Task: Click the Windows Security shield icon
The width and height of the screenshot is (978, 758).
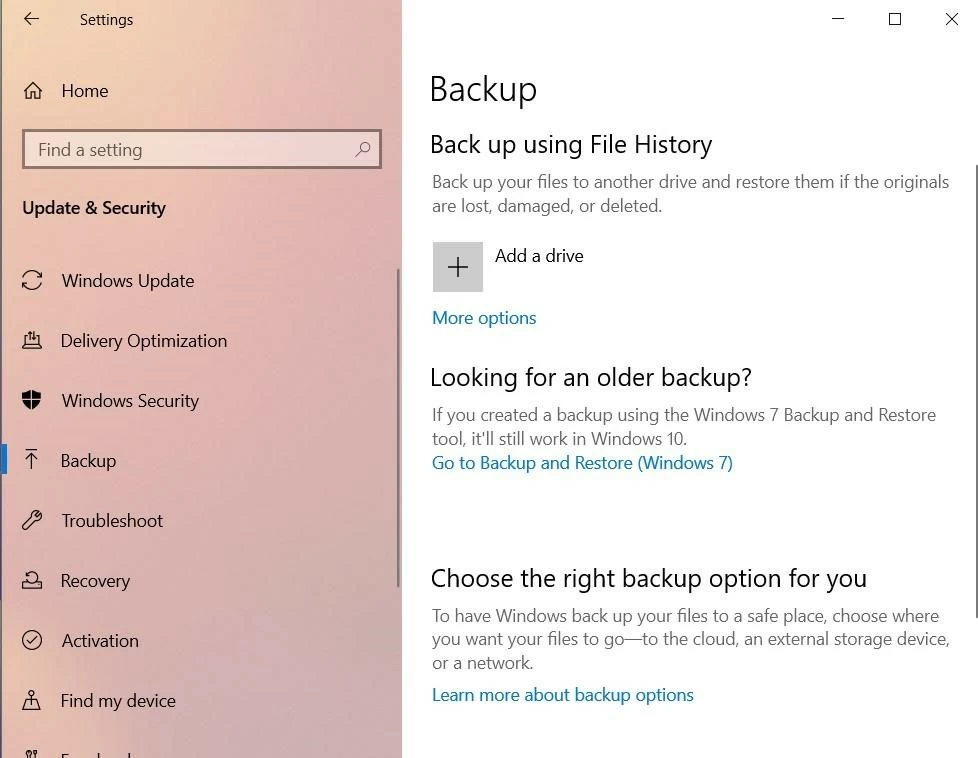Action: pyautogui.click(x=32, y=401)
